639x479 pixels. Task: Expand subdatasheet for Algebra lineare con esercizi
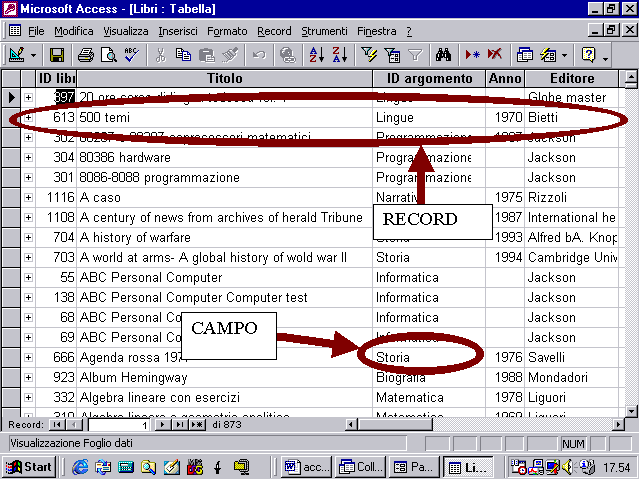coord(28,397)
